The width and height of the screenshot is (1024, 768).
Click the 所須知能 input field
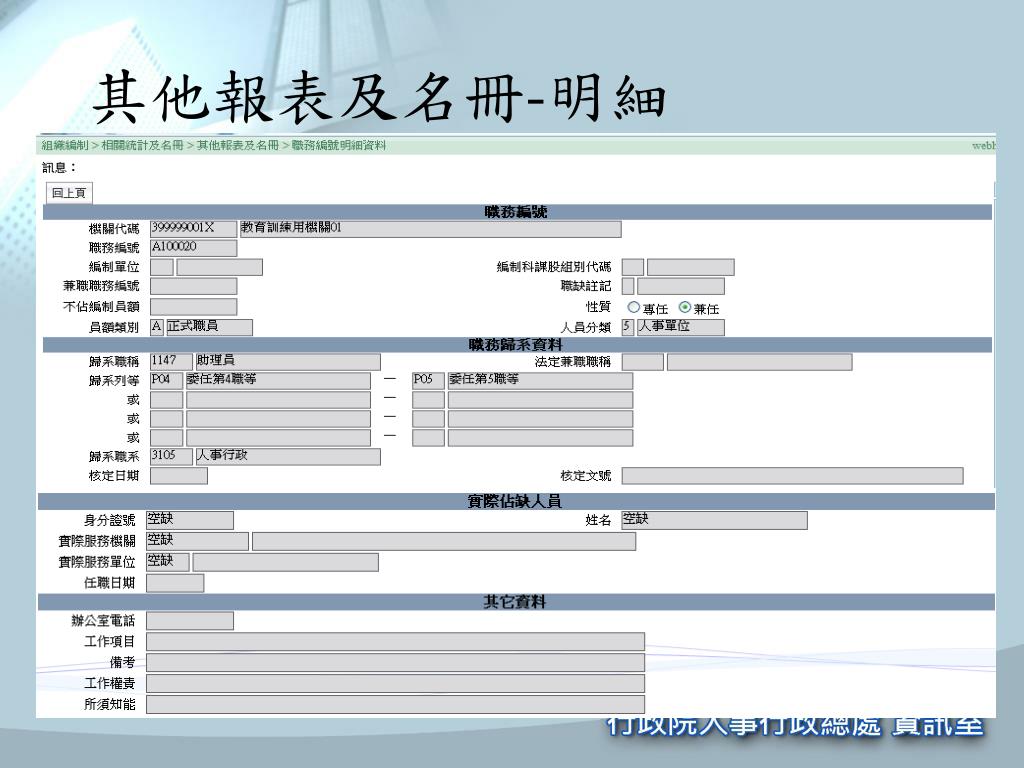click(395, 705)
